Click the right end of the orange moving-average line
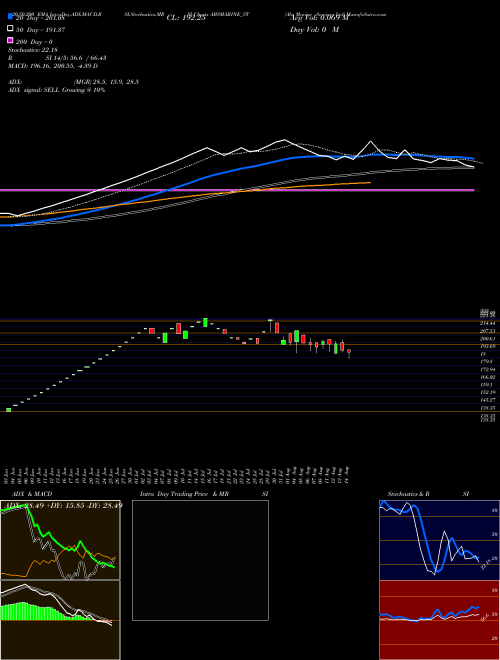The width and height of the screenshot is (500, 660). [x=370, y=182]
